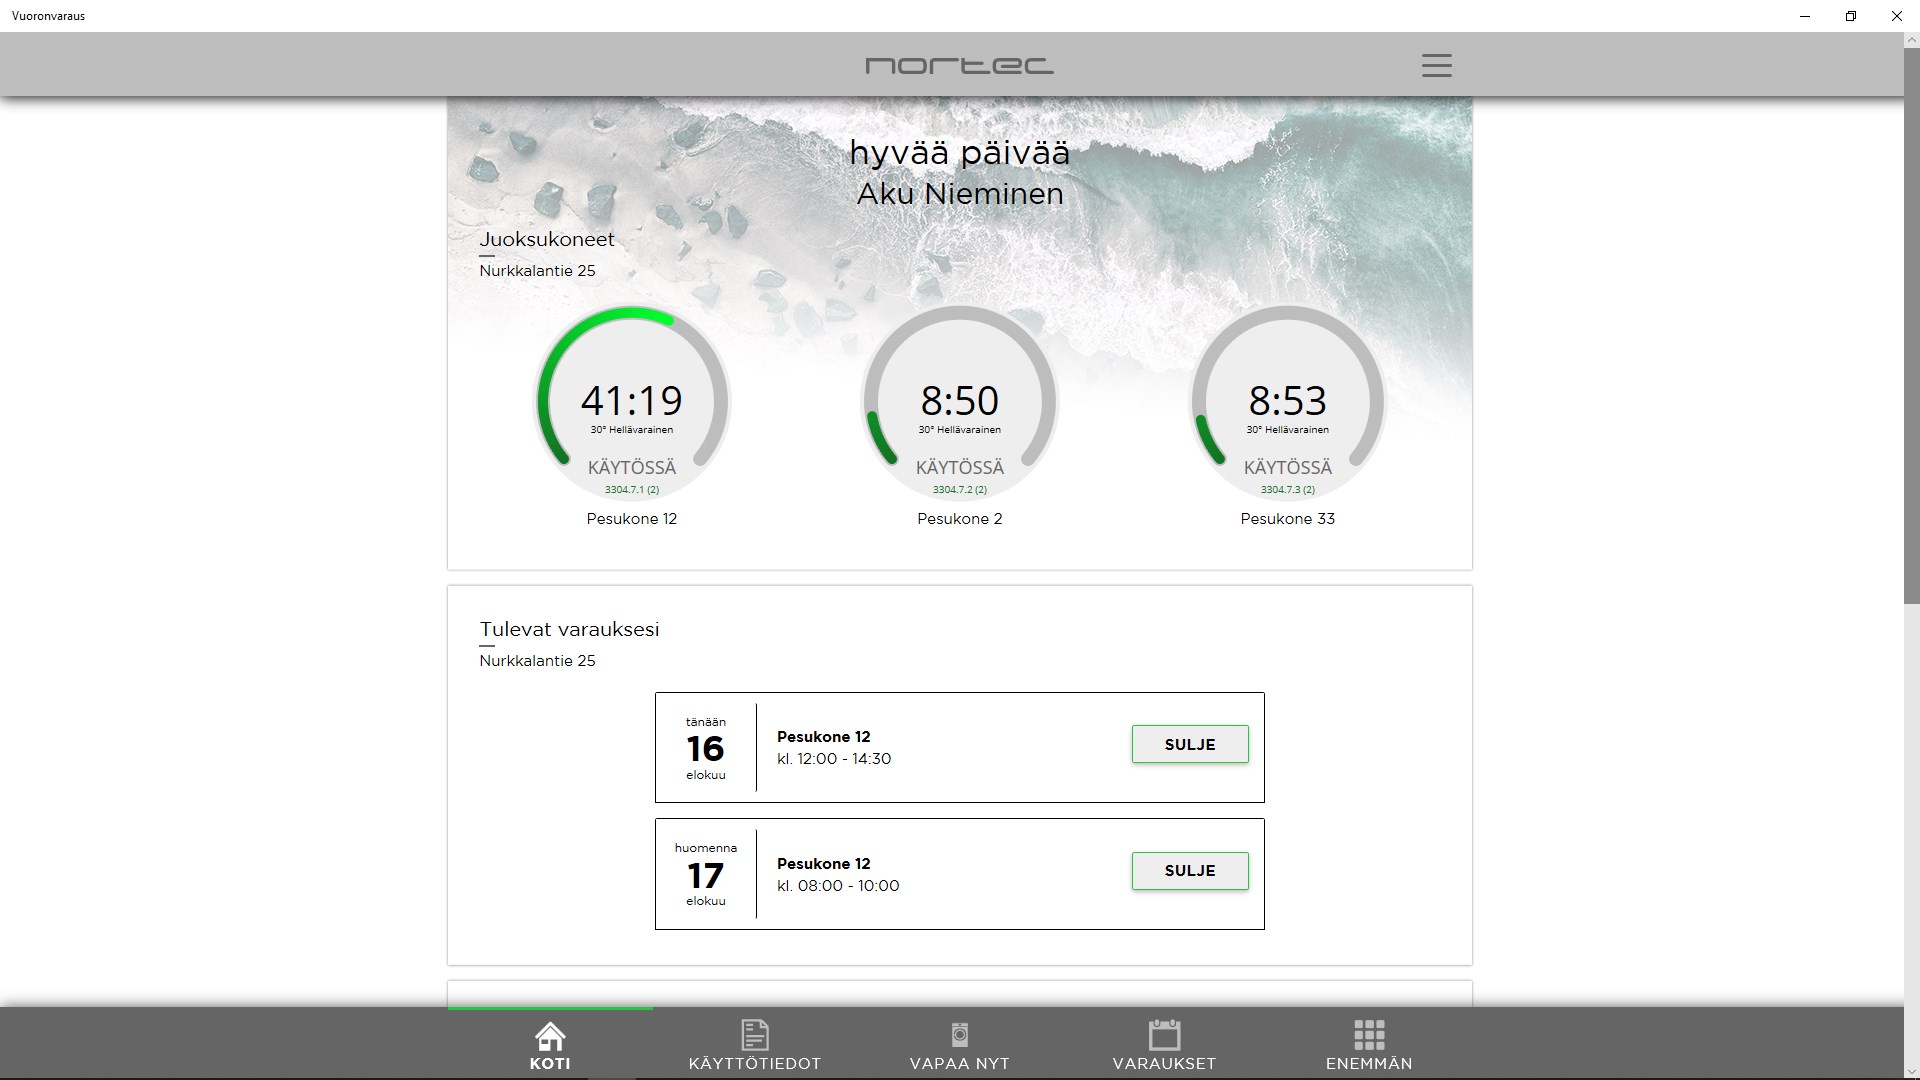
Task: Click the Enemmän grid icon
Action: click(x=1369, y=1035)
